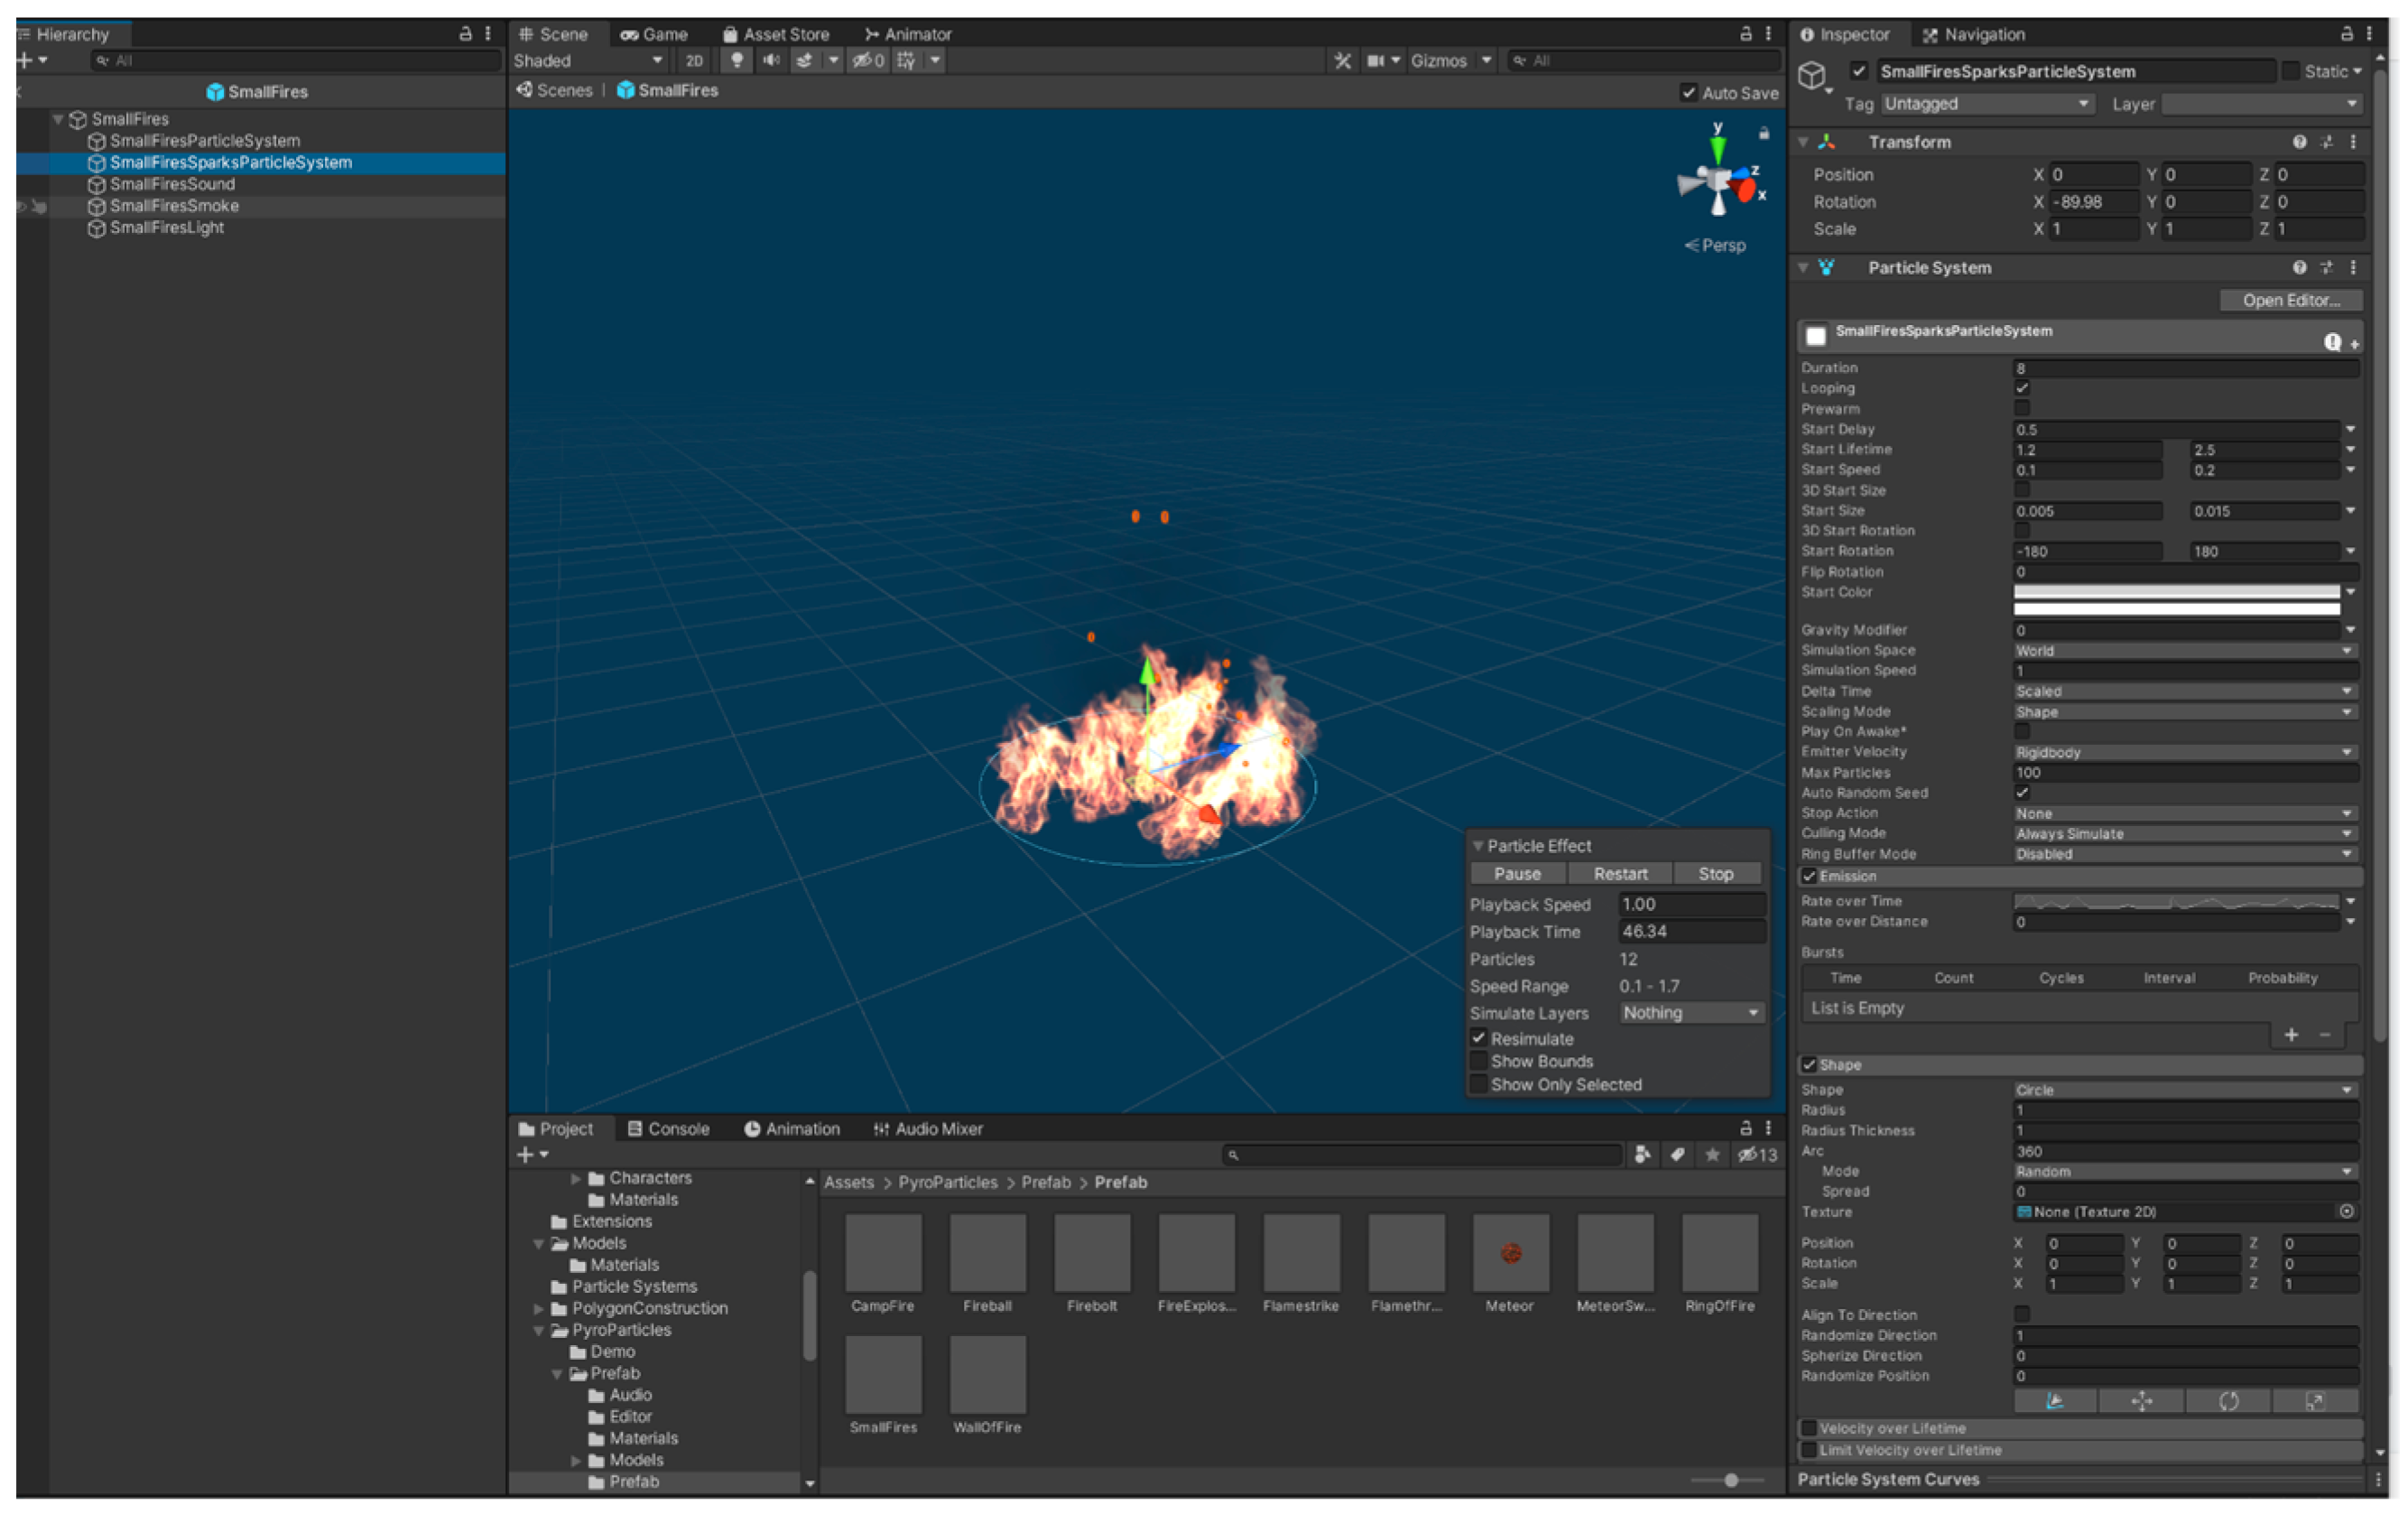
Task: Toggle scene lighting with the lightbulb icon
Action: pyautogui.click(x=736, y=60)
